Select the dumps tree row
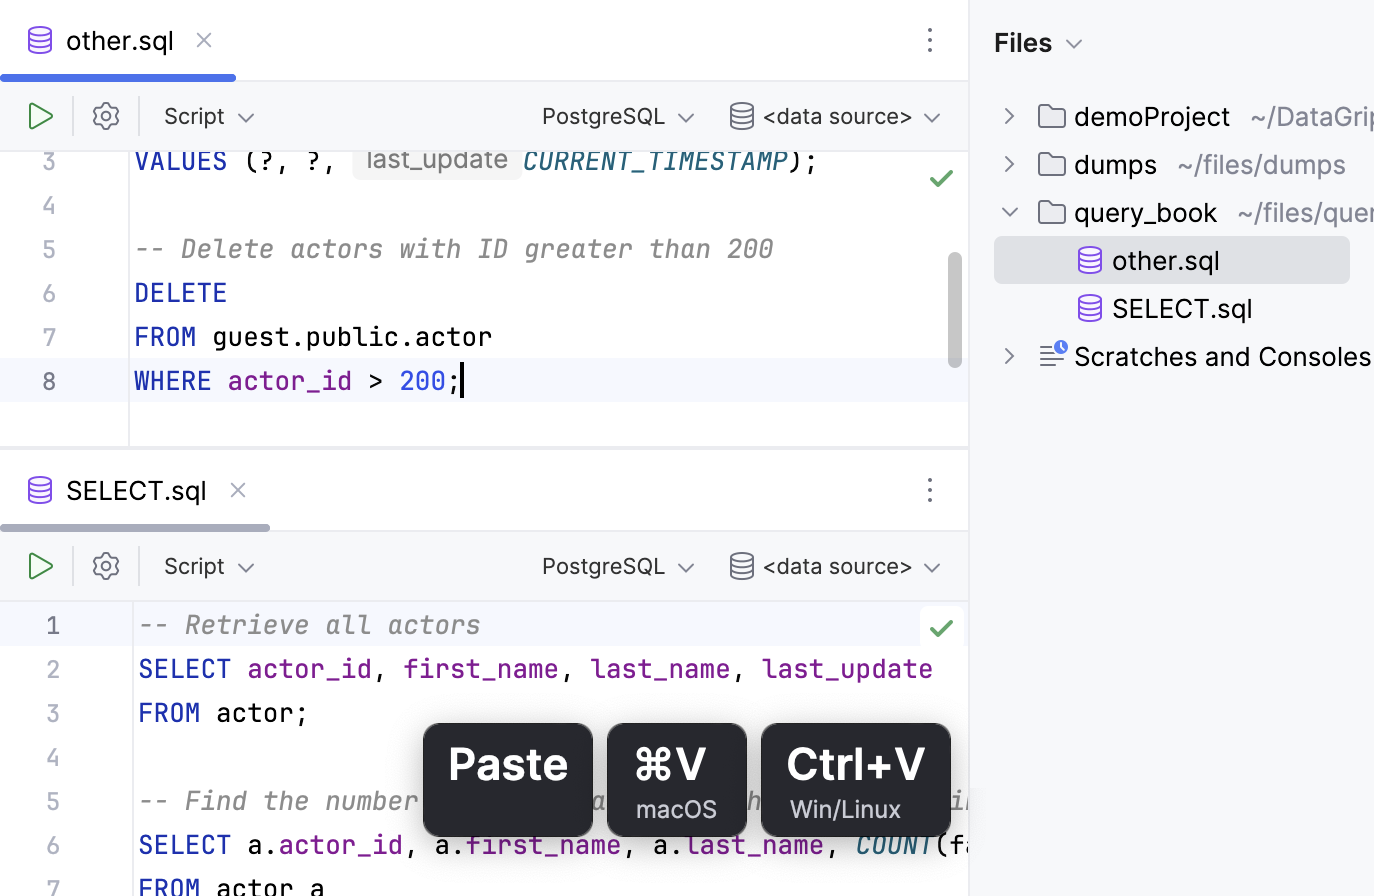 [x=1184, y=164]
